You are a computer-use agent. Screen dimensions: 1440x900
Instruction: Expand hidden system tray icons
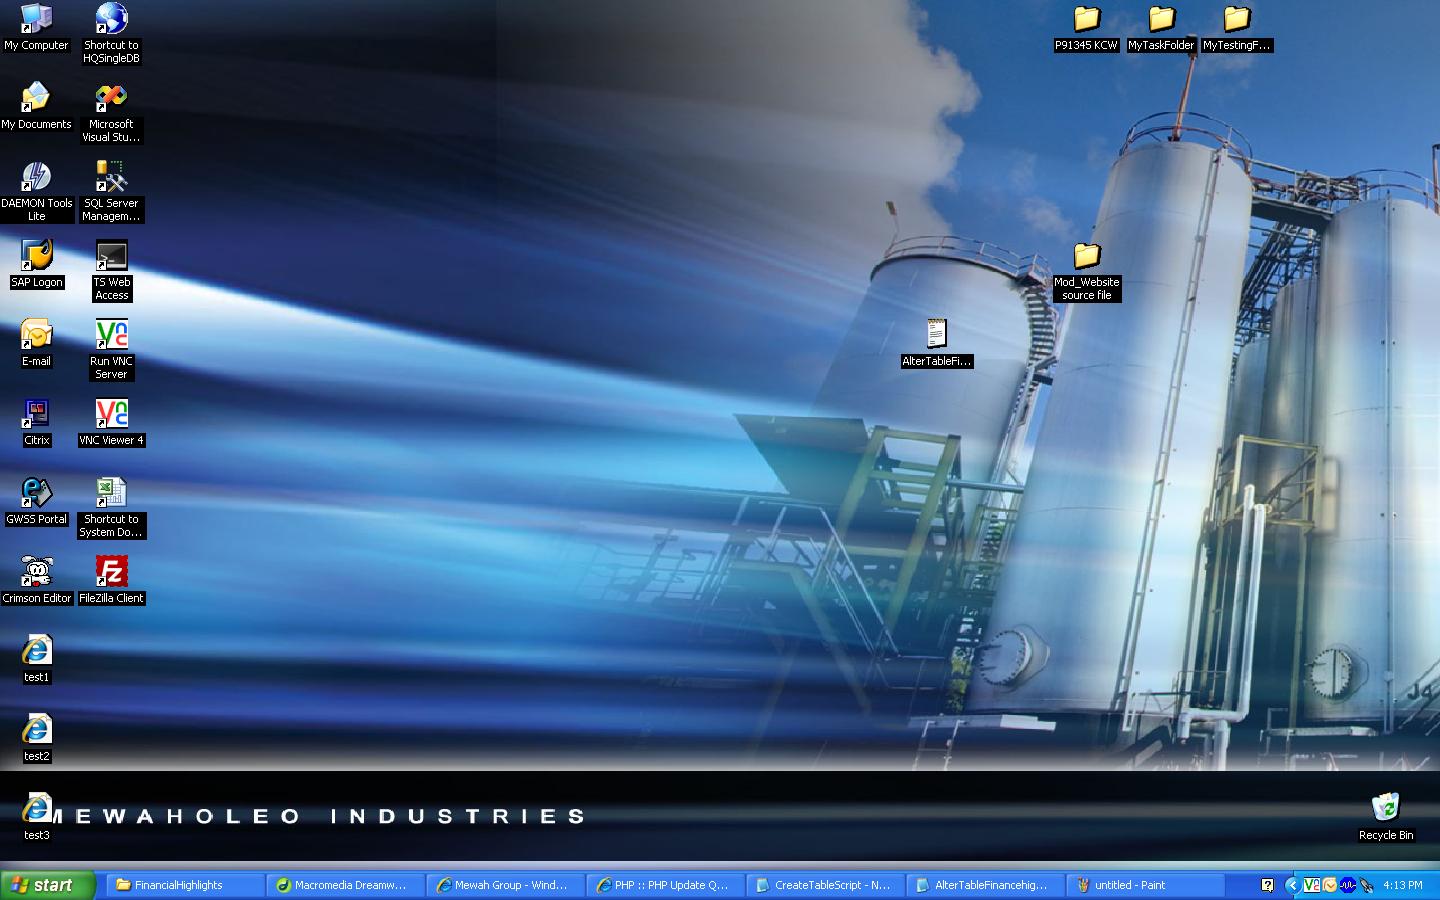1291,885
